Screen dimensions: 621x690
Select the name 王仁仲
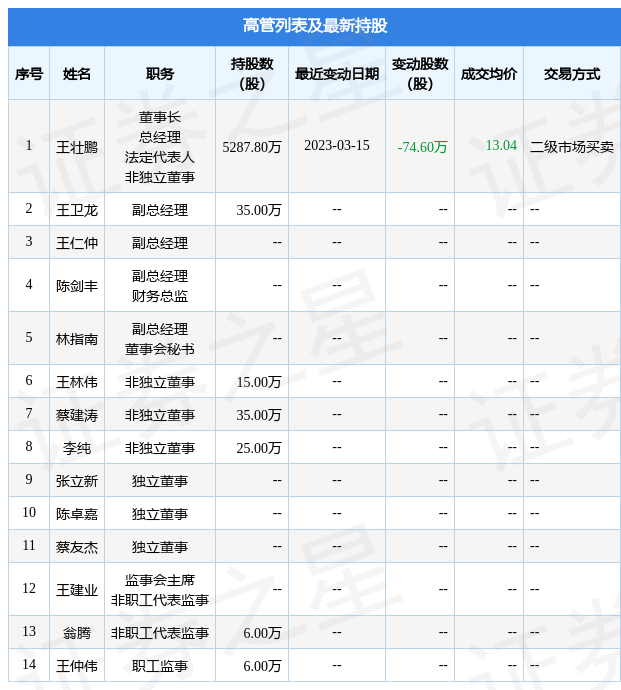pos(77,243)
